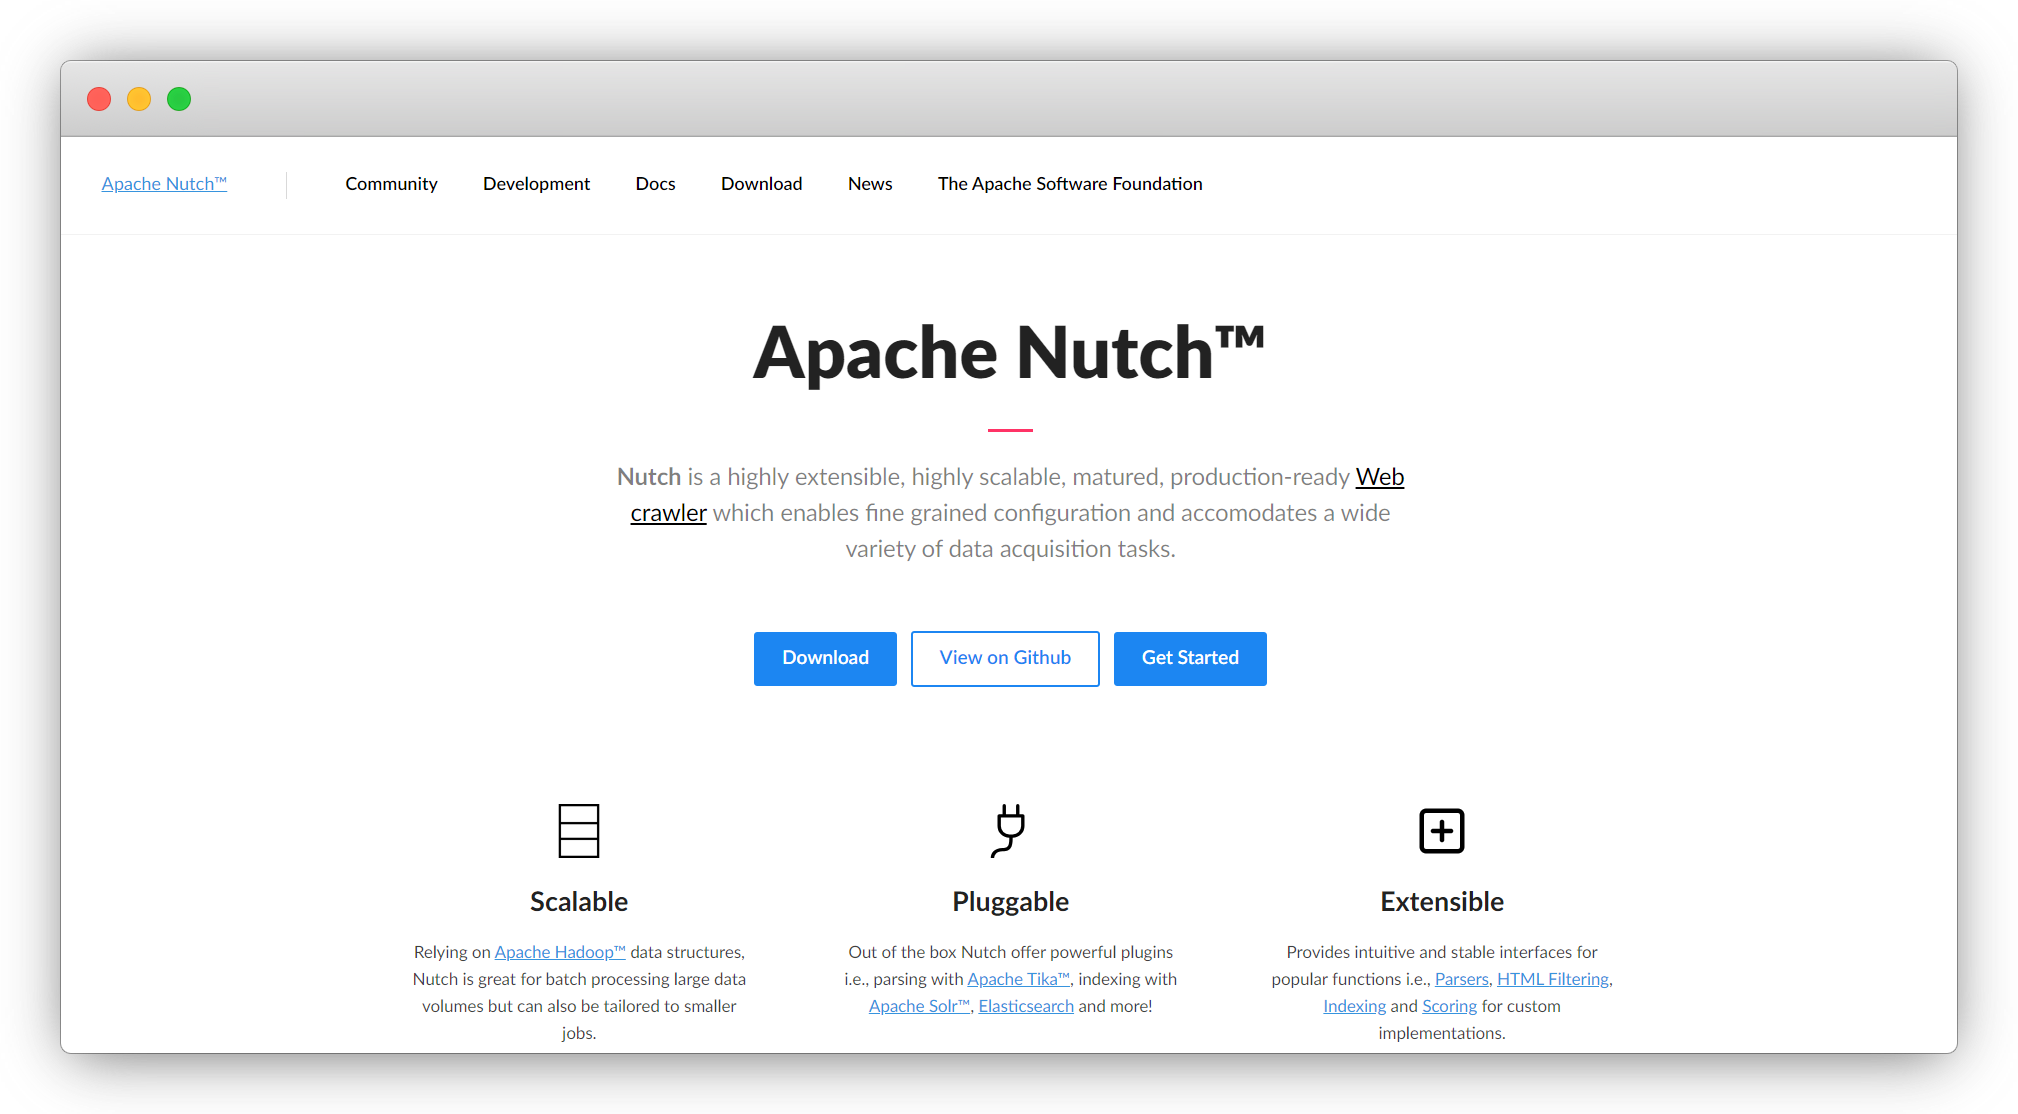This screenshot has height=1114, width=2018.
Task: Open the Apache Hadoop™ link
Action: coord(560,952)
